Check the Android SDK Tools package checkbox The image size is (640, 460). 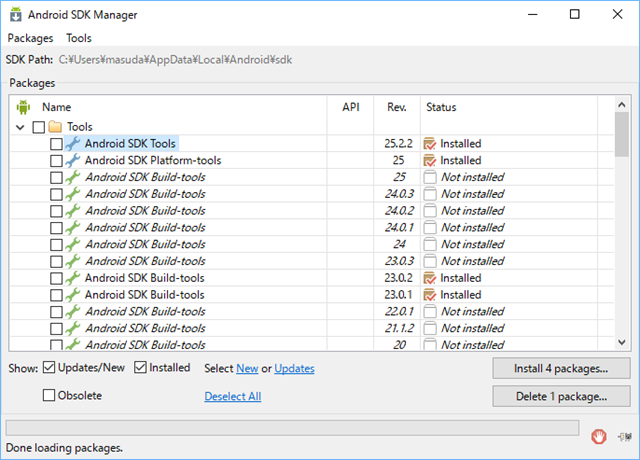pos(56,144)
